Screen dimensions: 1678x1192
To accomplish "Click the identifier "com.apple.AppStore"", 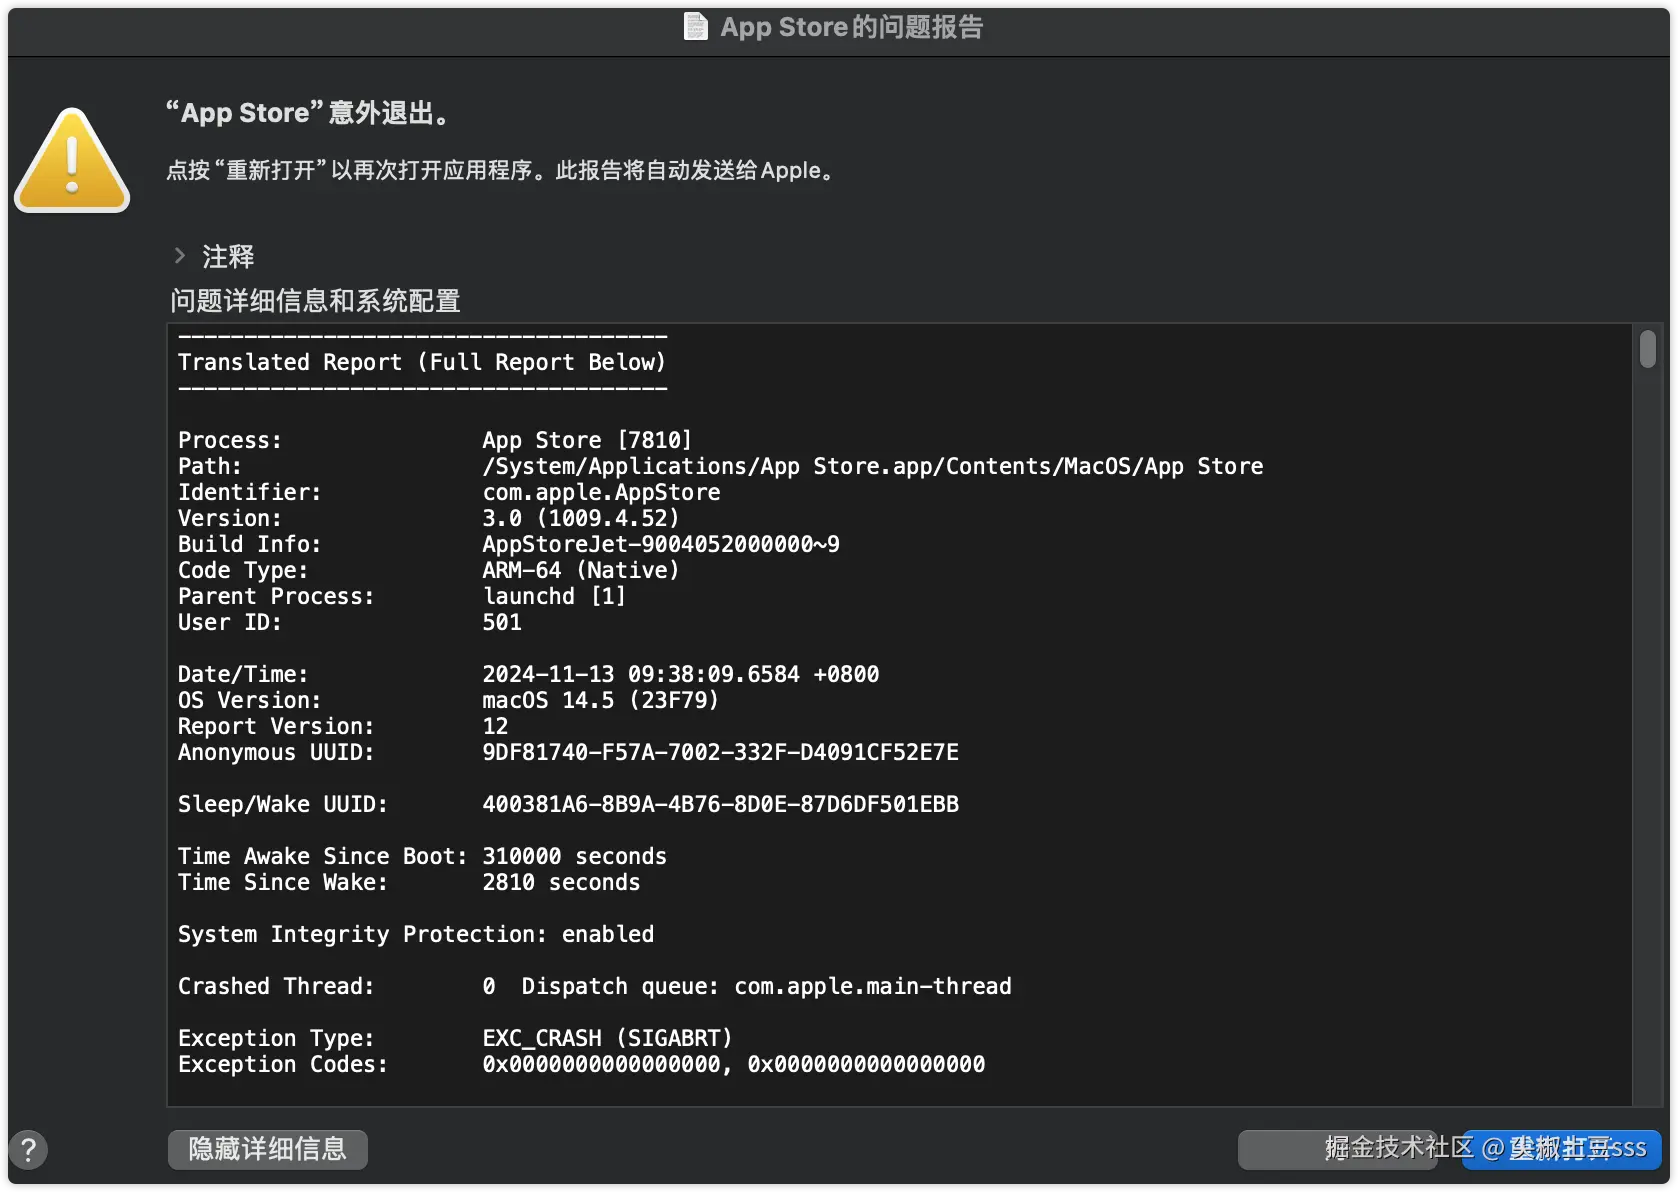I will (601, 492).
